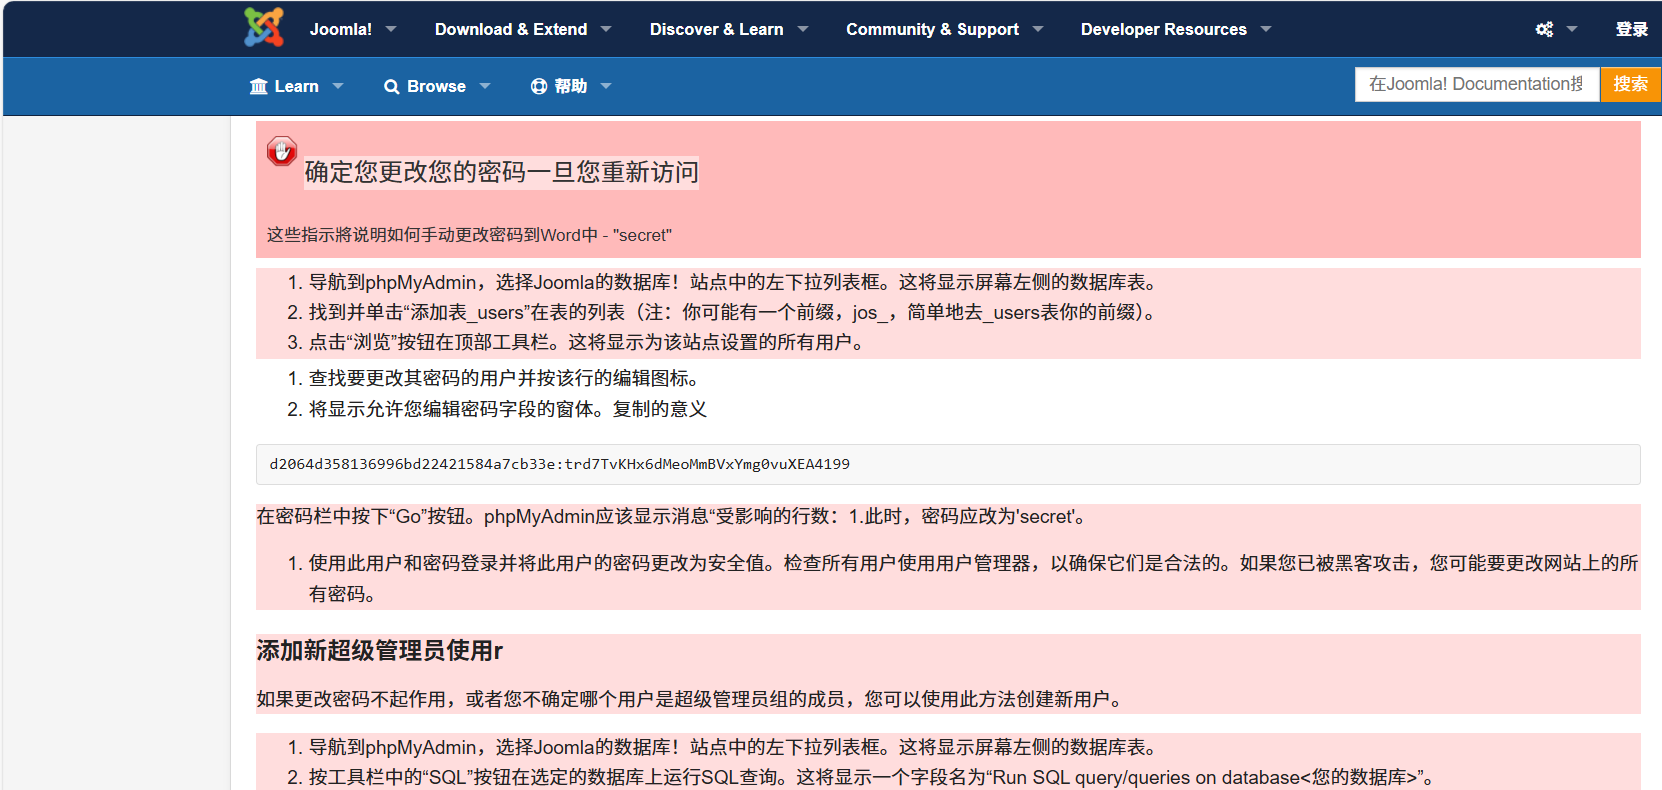Click the step 查找要更改其密码的用户
The image size is (1662, 790).
tap(506, 378)
